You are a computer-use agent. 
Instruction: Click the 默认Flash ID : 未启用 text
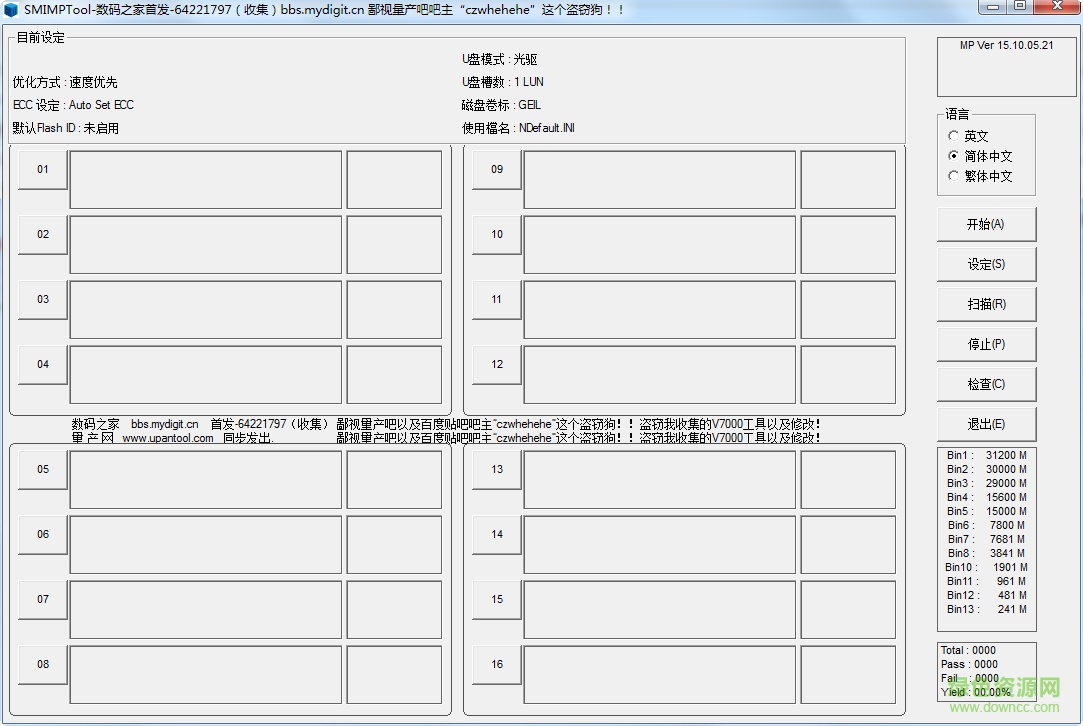(66, 128)
